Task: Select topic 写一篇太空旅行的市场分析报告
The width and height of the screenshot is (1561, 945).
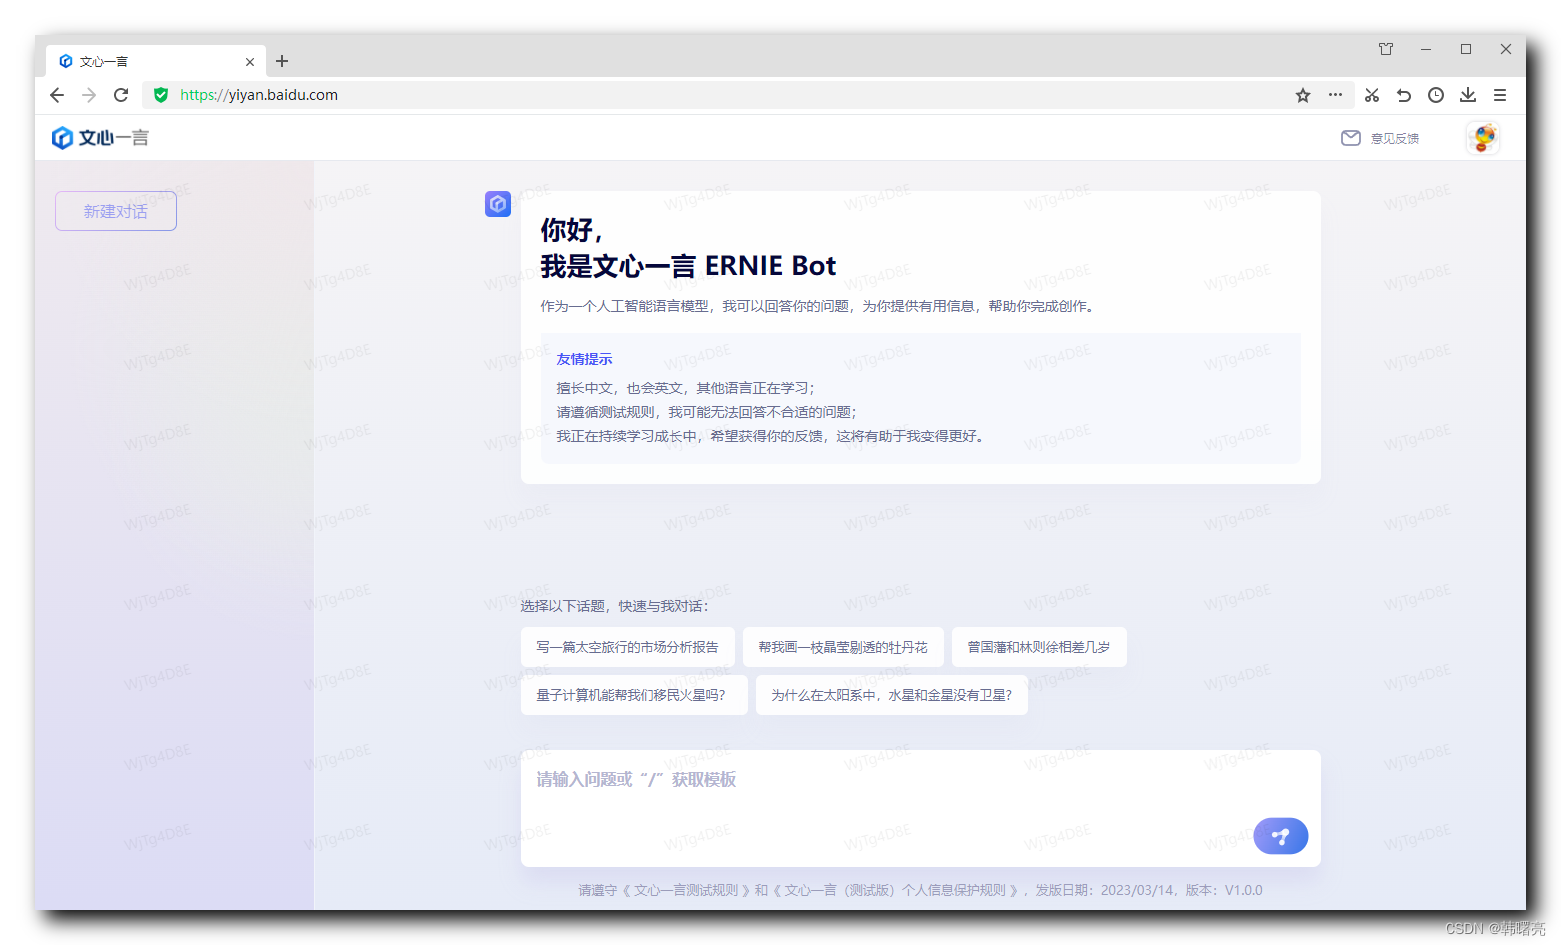Action: [x=628, y=647]
